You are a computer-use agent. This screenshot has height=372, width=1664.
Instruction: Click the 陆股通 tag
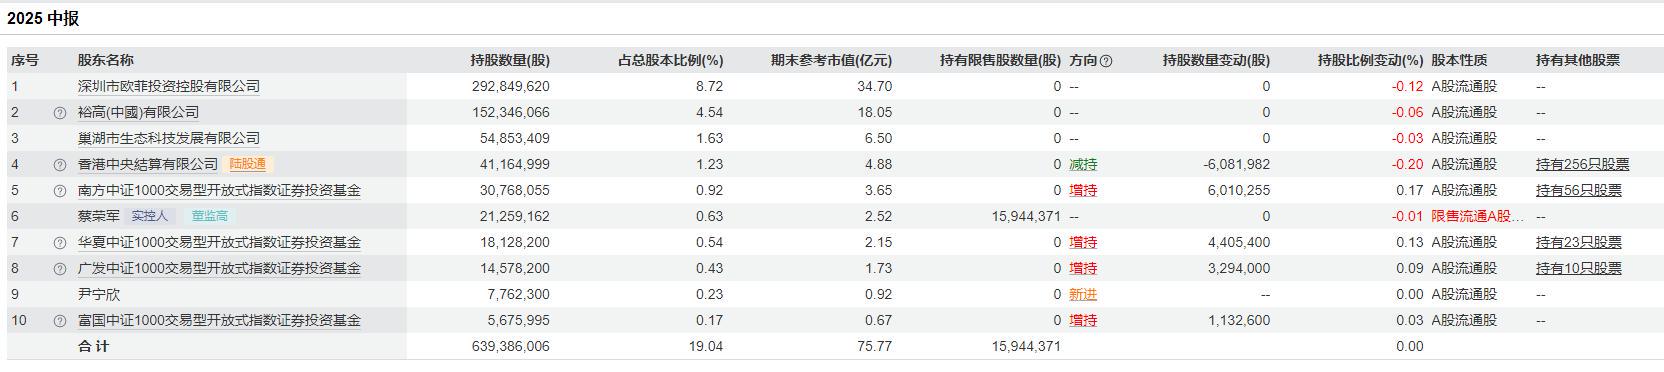(x=248, y=164)
